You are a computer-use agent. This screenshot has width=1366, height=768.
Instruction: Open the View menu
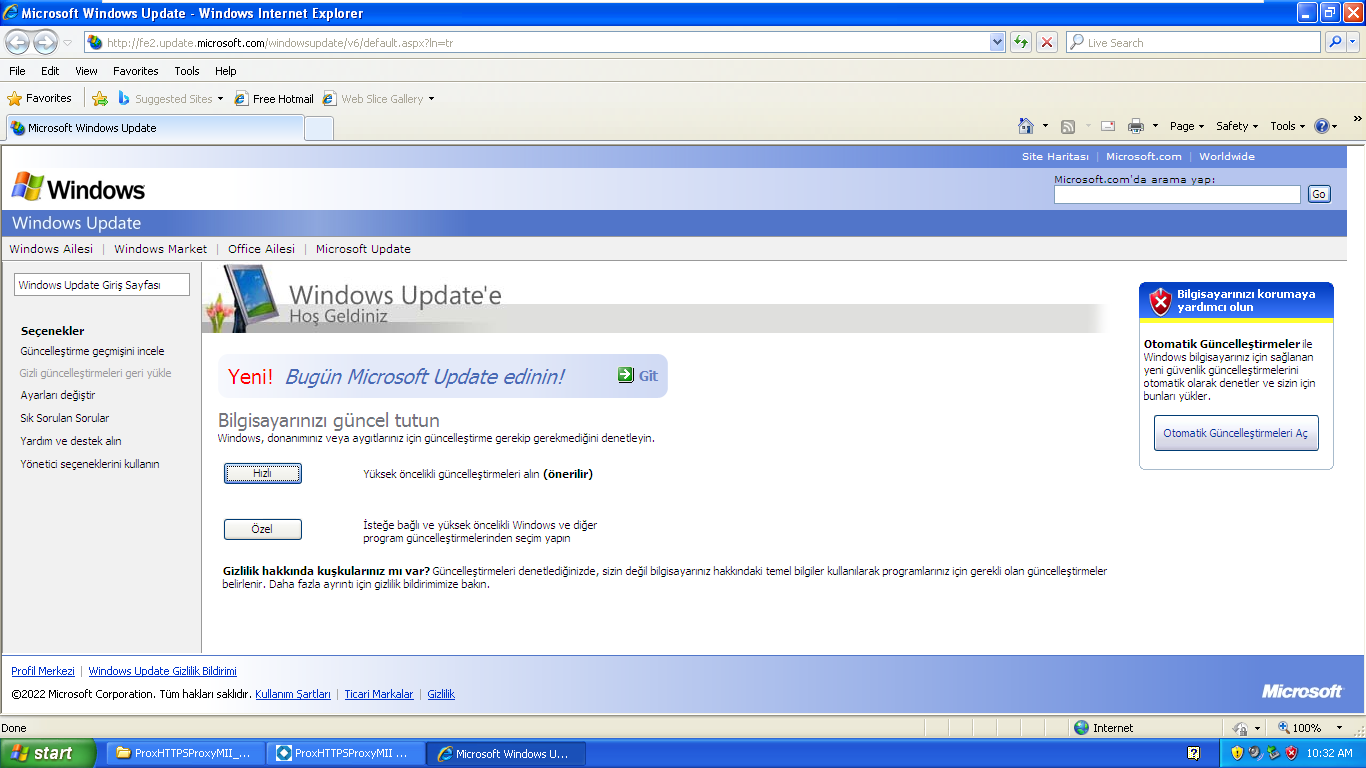click(x=86, y=71)
